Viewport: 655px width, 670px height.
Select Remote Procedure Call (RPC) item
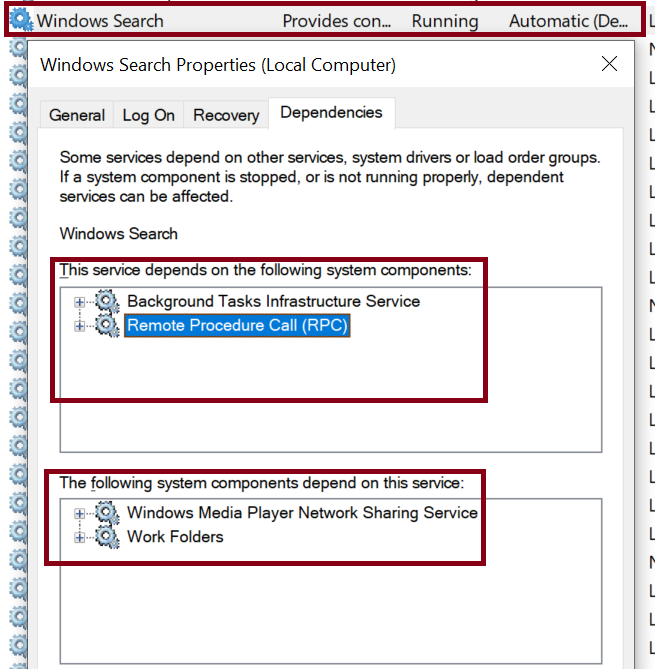[x=237, y=326]
